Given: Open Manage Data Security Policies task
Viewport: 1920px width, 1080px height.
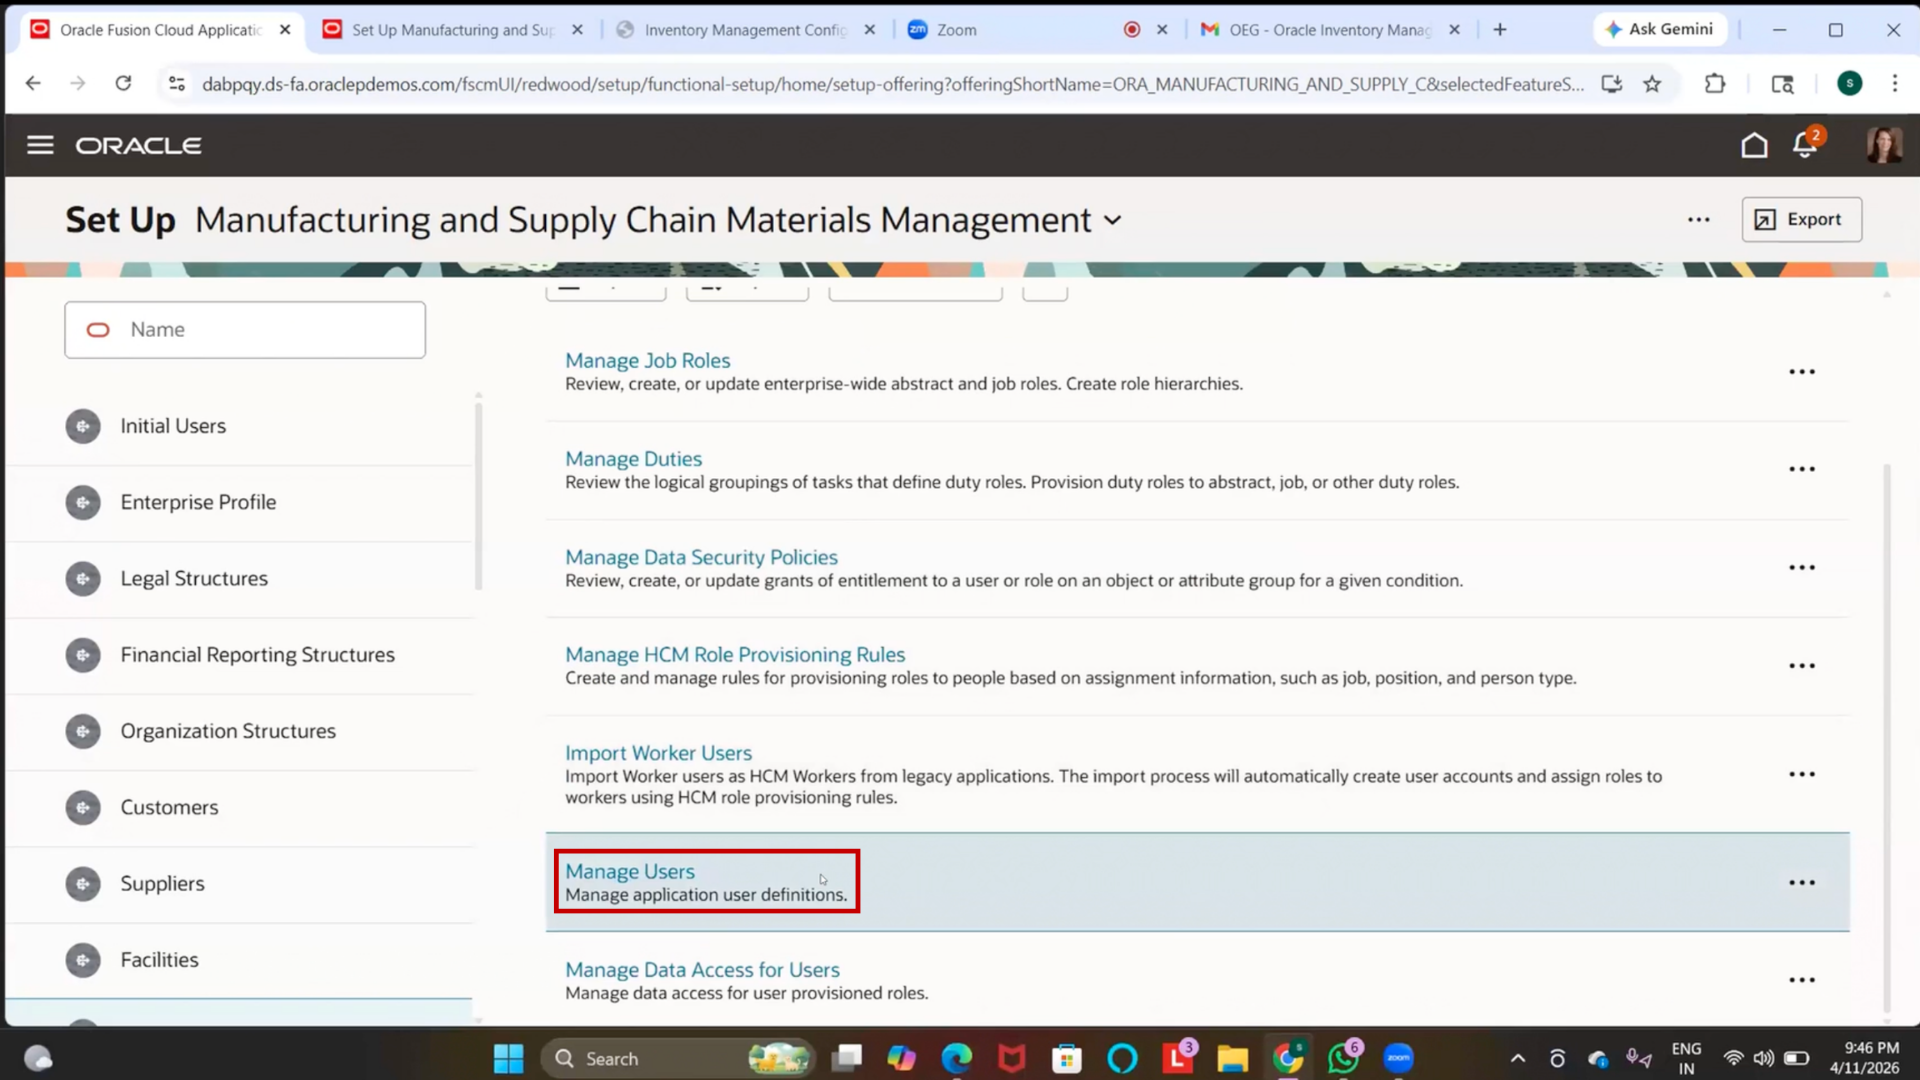Looking at the screenshot, I should [701, 557].
